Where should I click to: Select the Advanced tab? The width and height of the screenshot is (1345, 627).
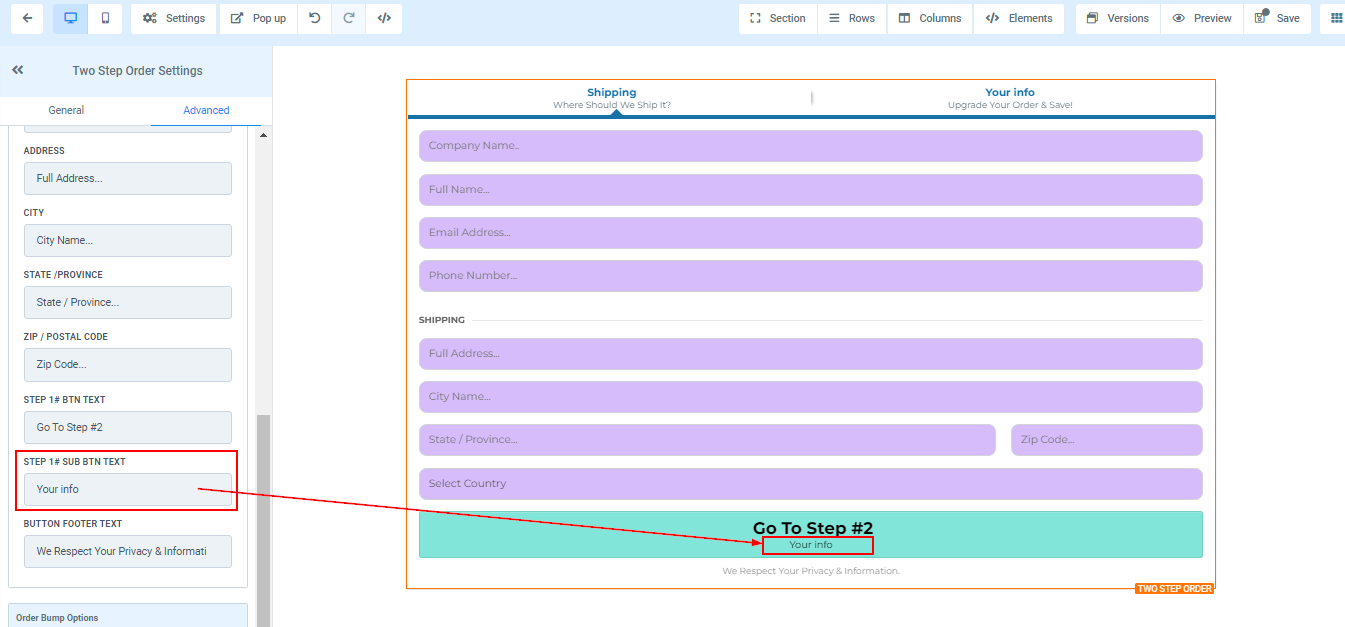click(206, 110)
